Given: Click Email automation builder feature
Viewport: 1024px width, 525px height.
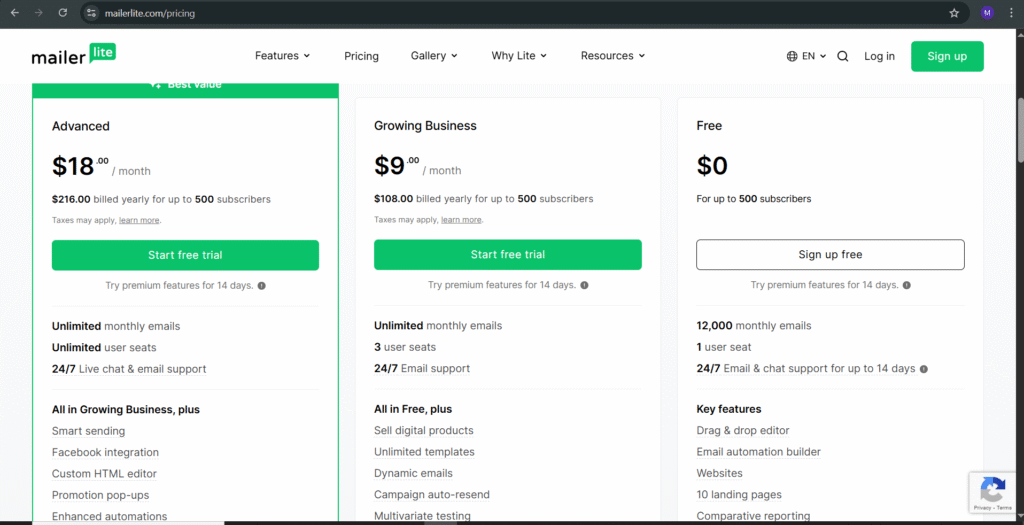Looking at the screenshot, I should point(758,452).
